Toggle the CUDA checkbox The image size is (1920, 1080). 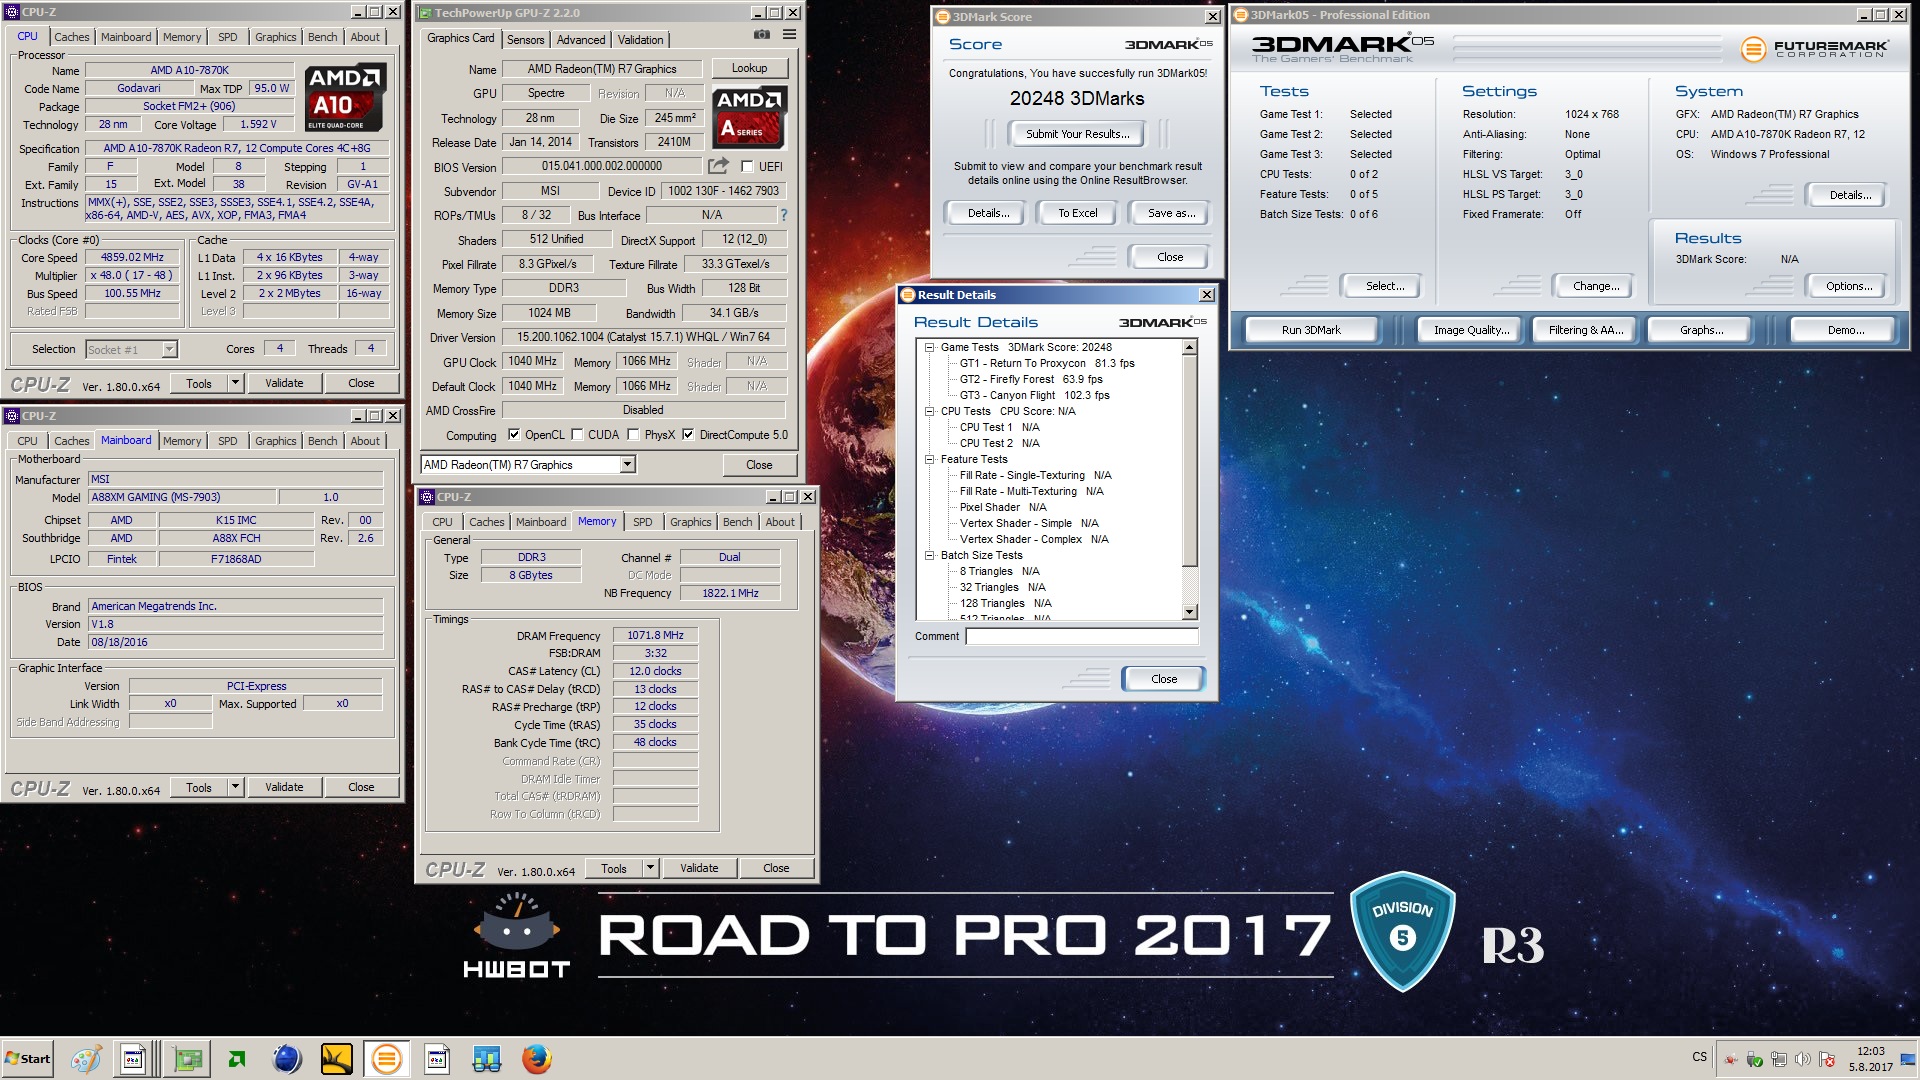(x=577, y=434)
